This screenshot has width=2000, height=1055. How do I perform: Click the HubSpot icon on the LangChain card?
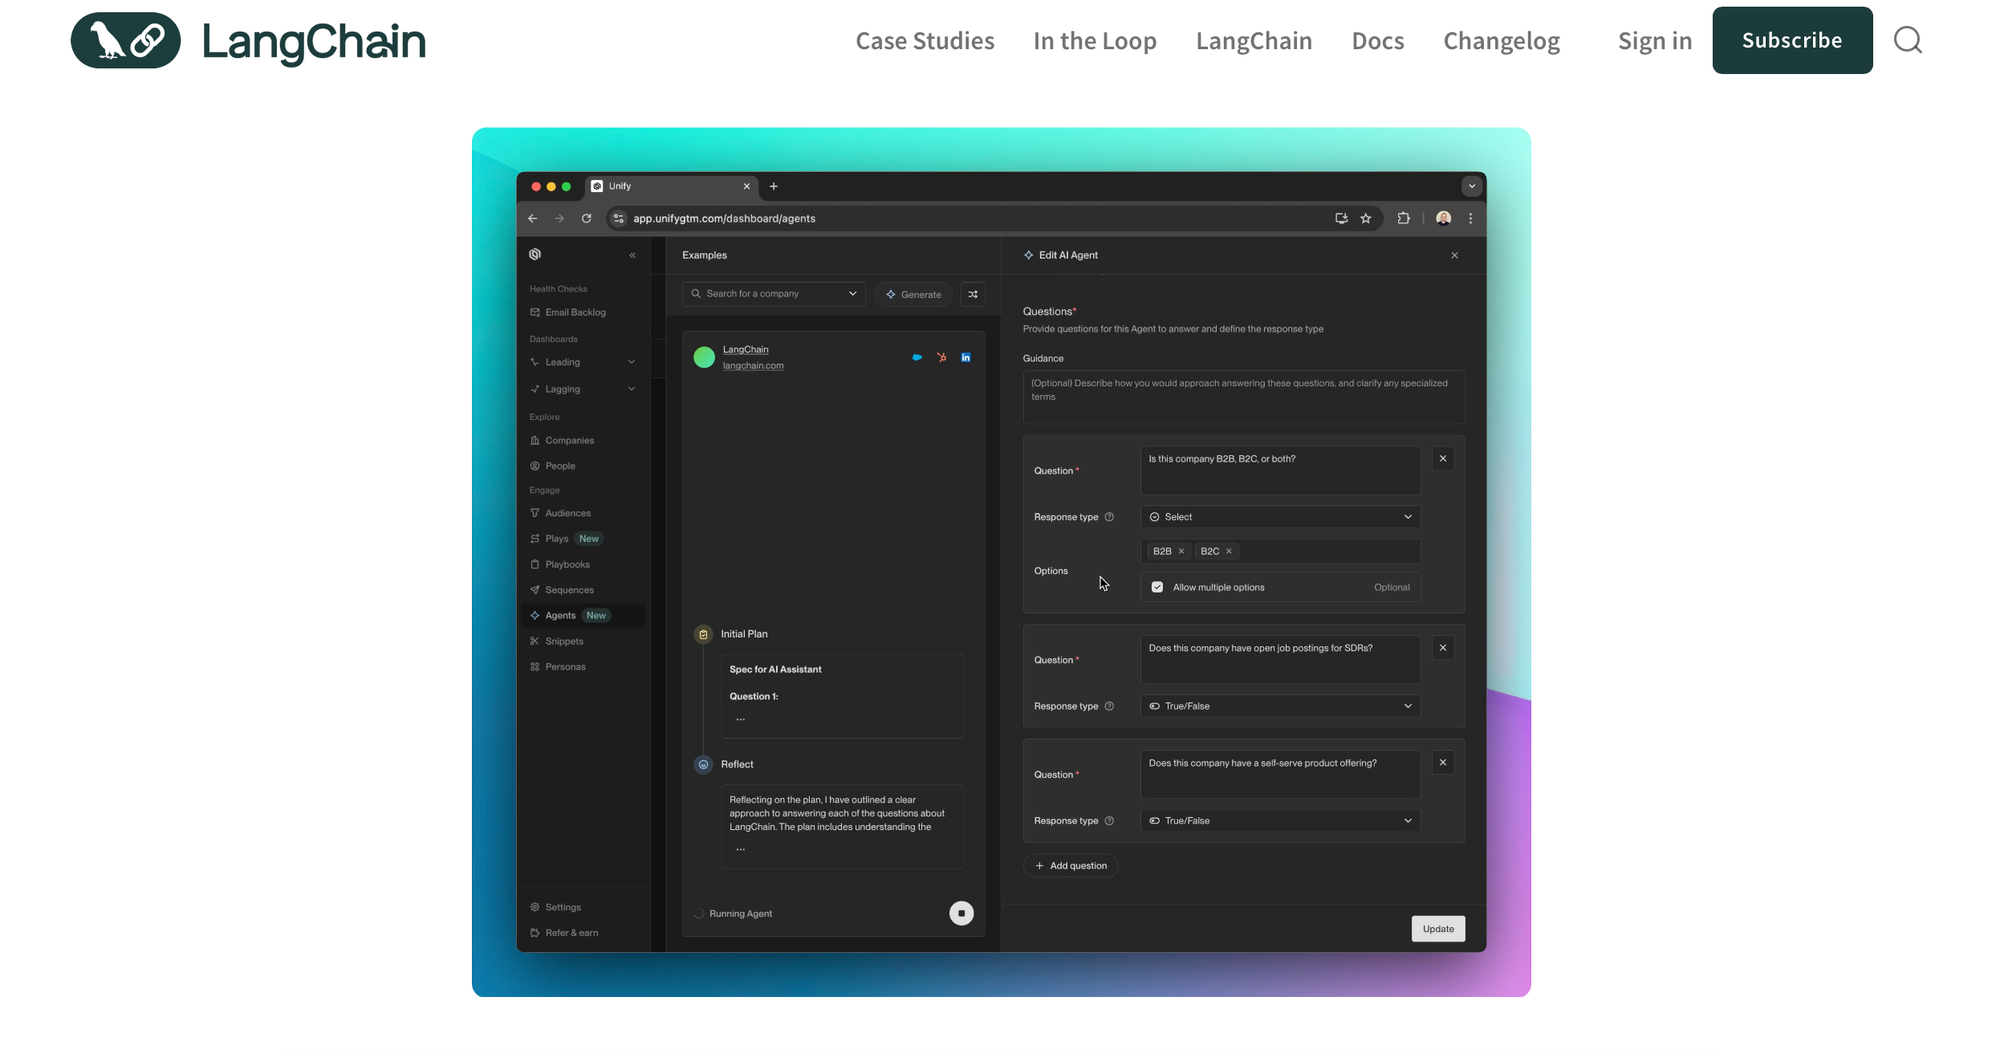click(941, 357)
